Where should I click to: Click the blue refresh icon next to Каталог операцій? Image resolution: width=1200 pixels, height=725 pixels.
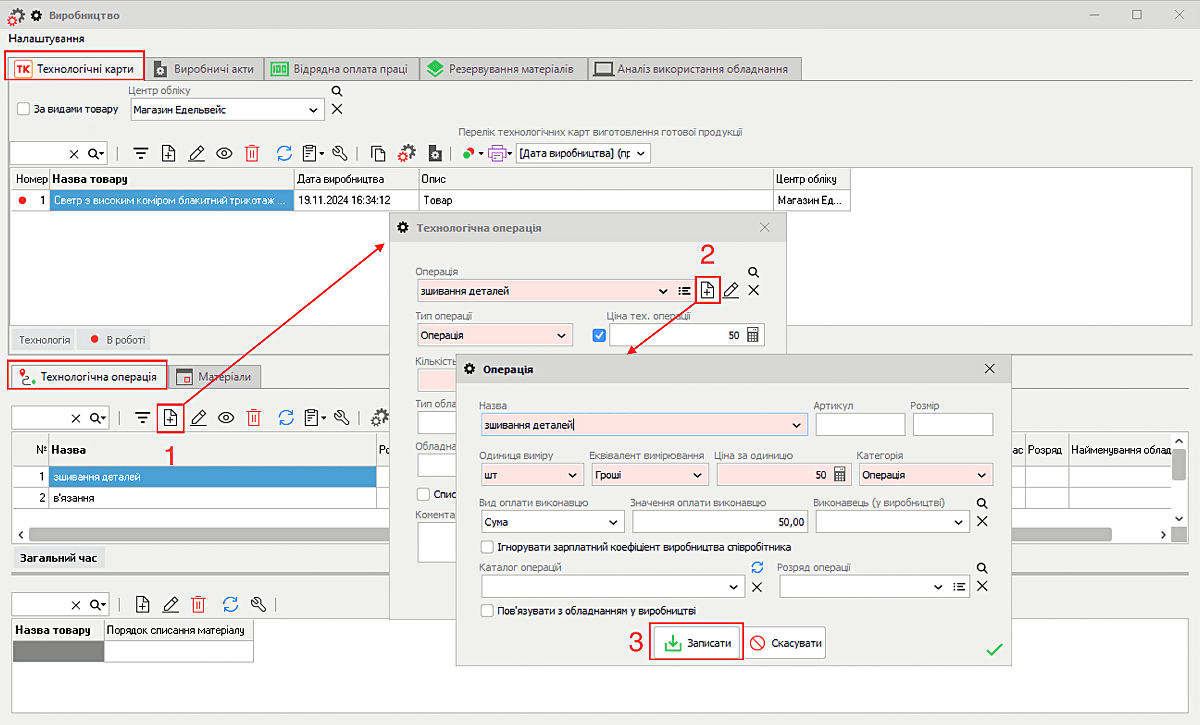[x=758, y=568]
